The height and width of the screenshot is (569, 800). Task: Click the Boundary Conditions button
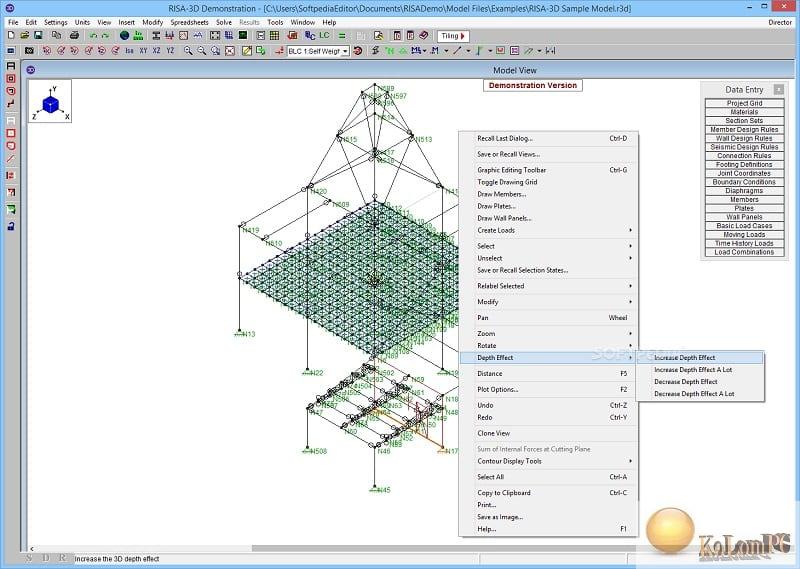(744, 182)
